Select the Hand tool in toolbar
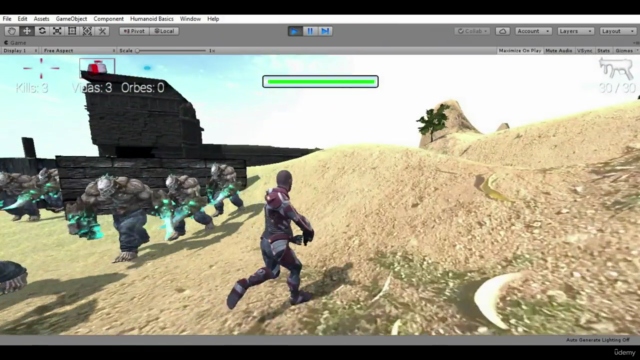 [x=11, y=31]
